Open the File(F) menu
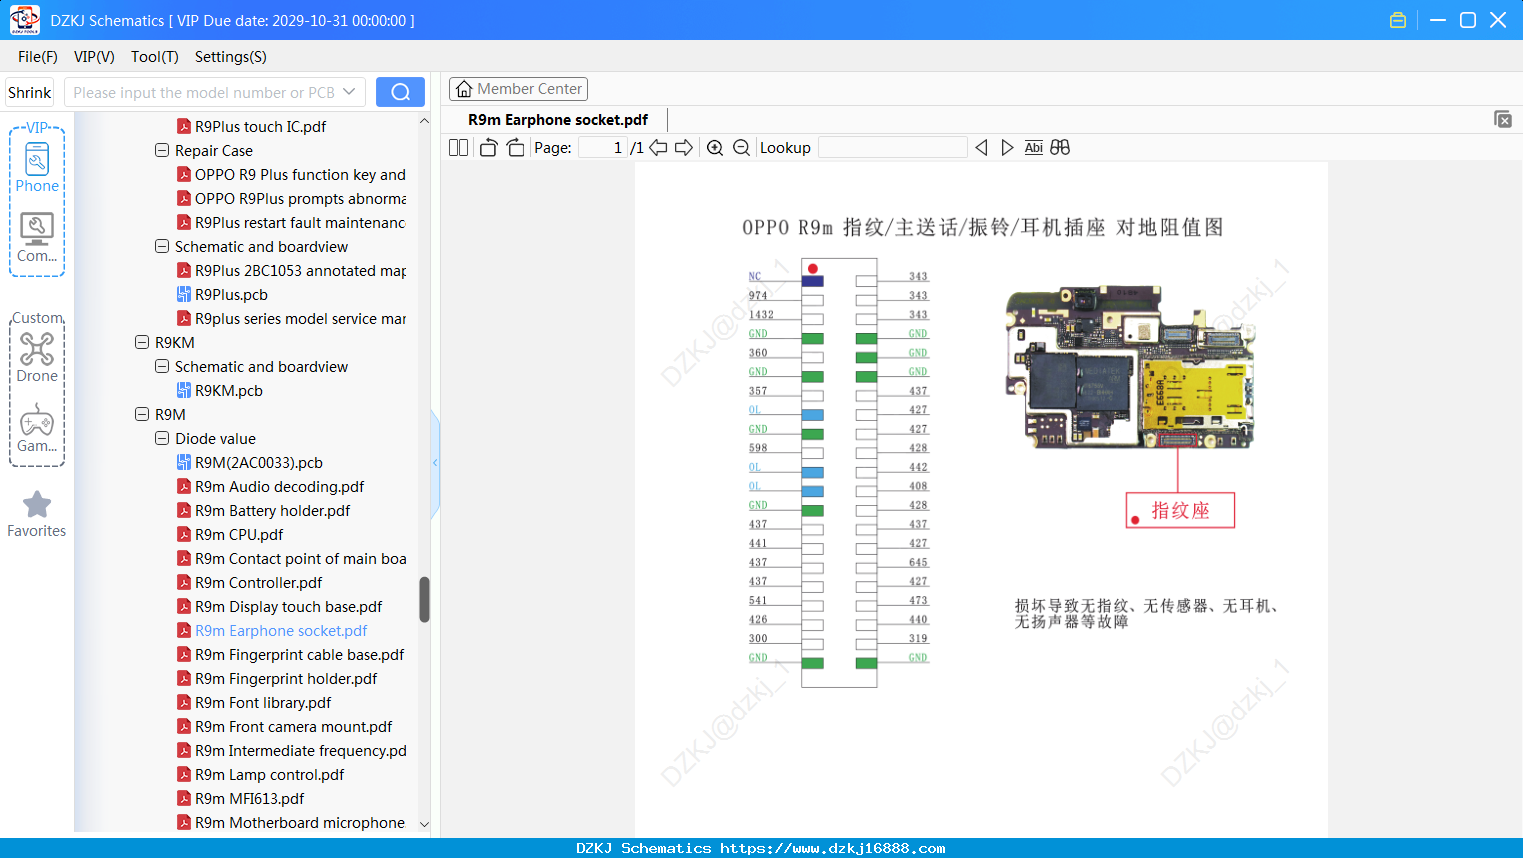Image resolution: width=1523 pixels, height=858 pixels. tap(38, 57)
